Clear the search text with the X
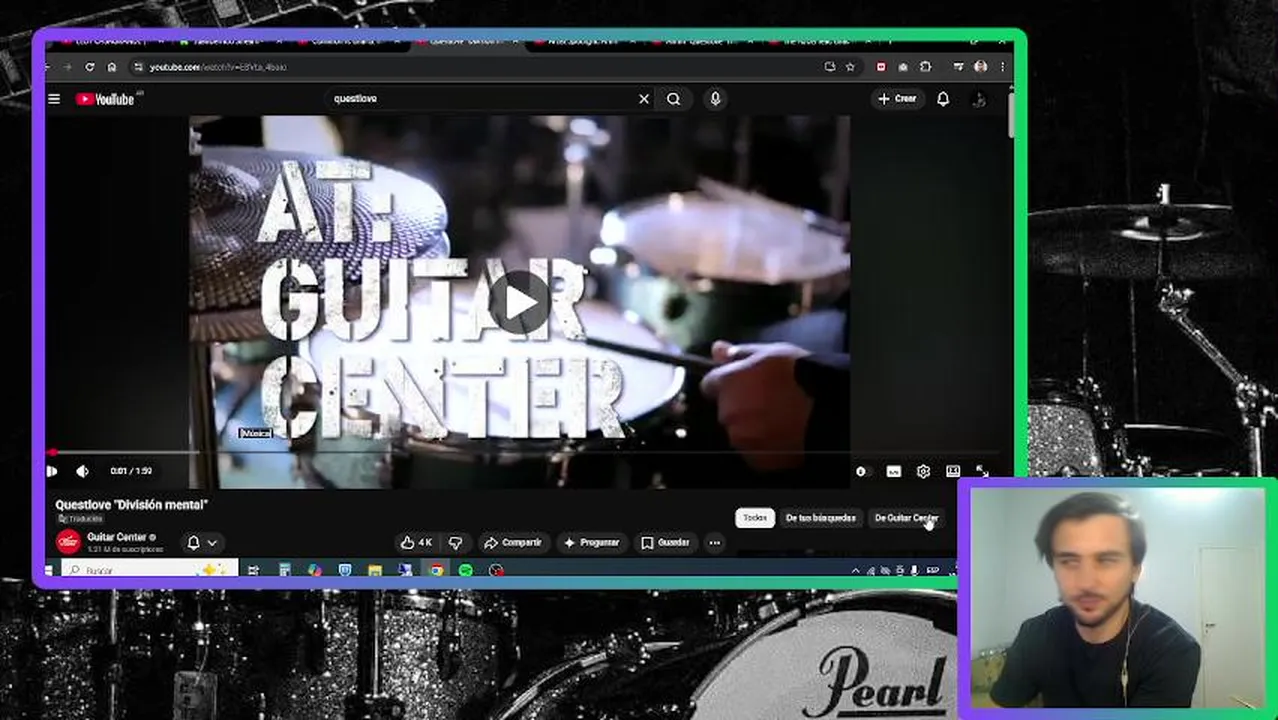Screen dimensions: 1278x720 644,99
